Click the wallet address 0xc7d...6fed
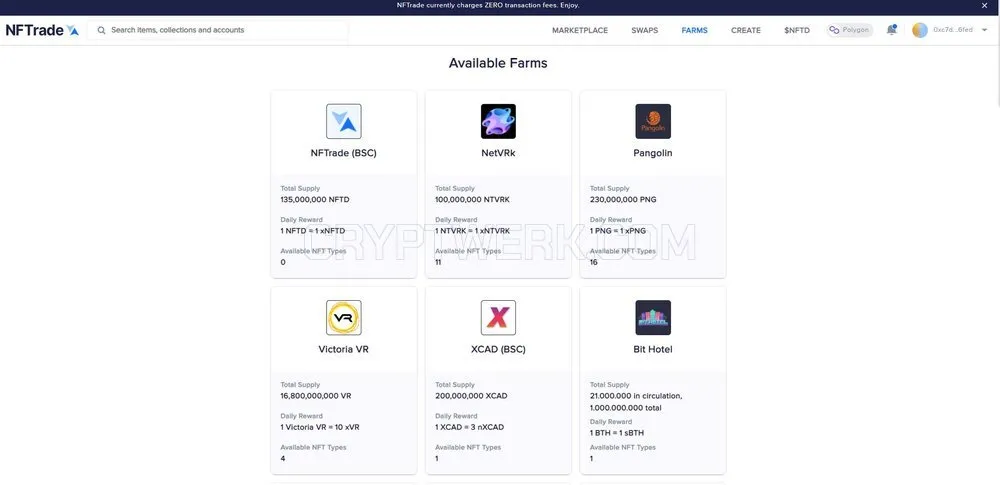Viewport: 1000px width, 485px height. [953, 30]
